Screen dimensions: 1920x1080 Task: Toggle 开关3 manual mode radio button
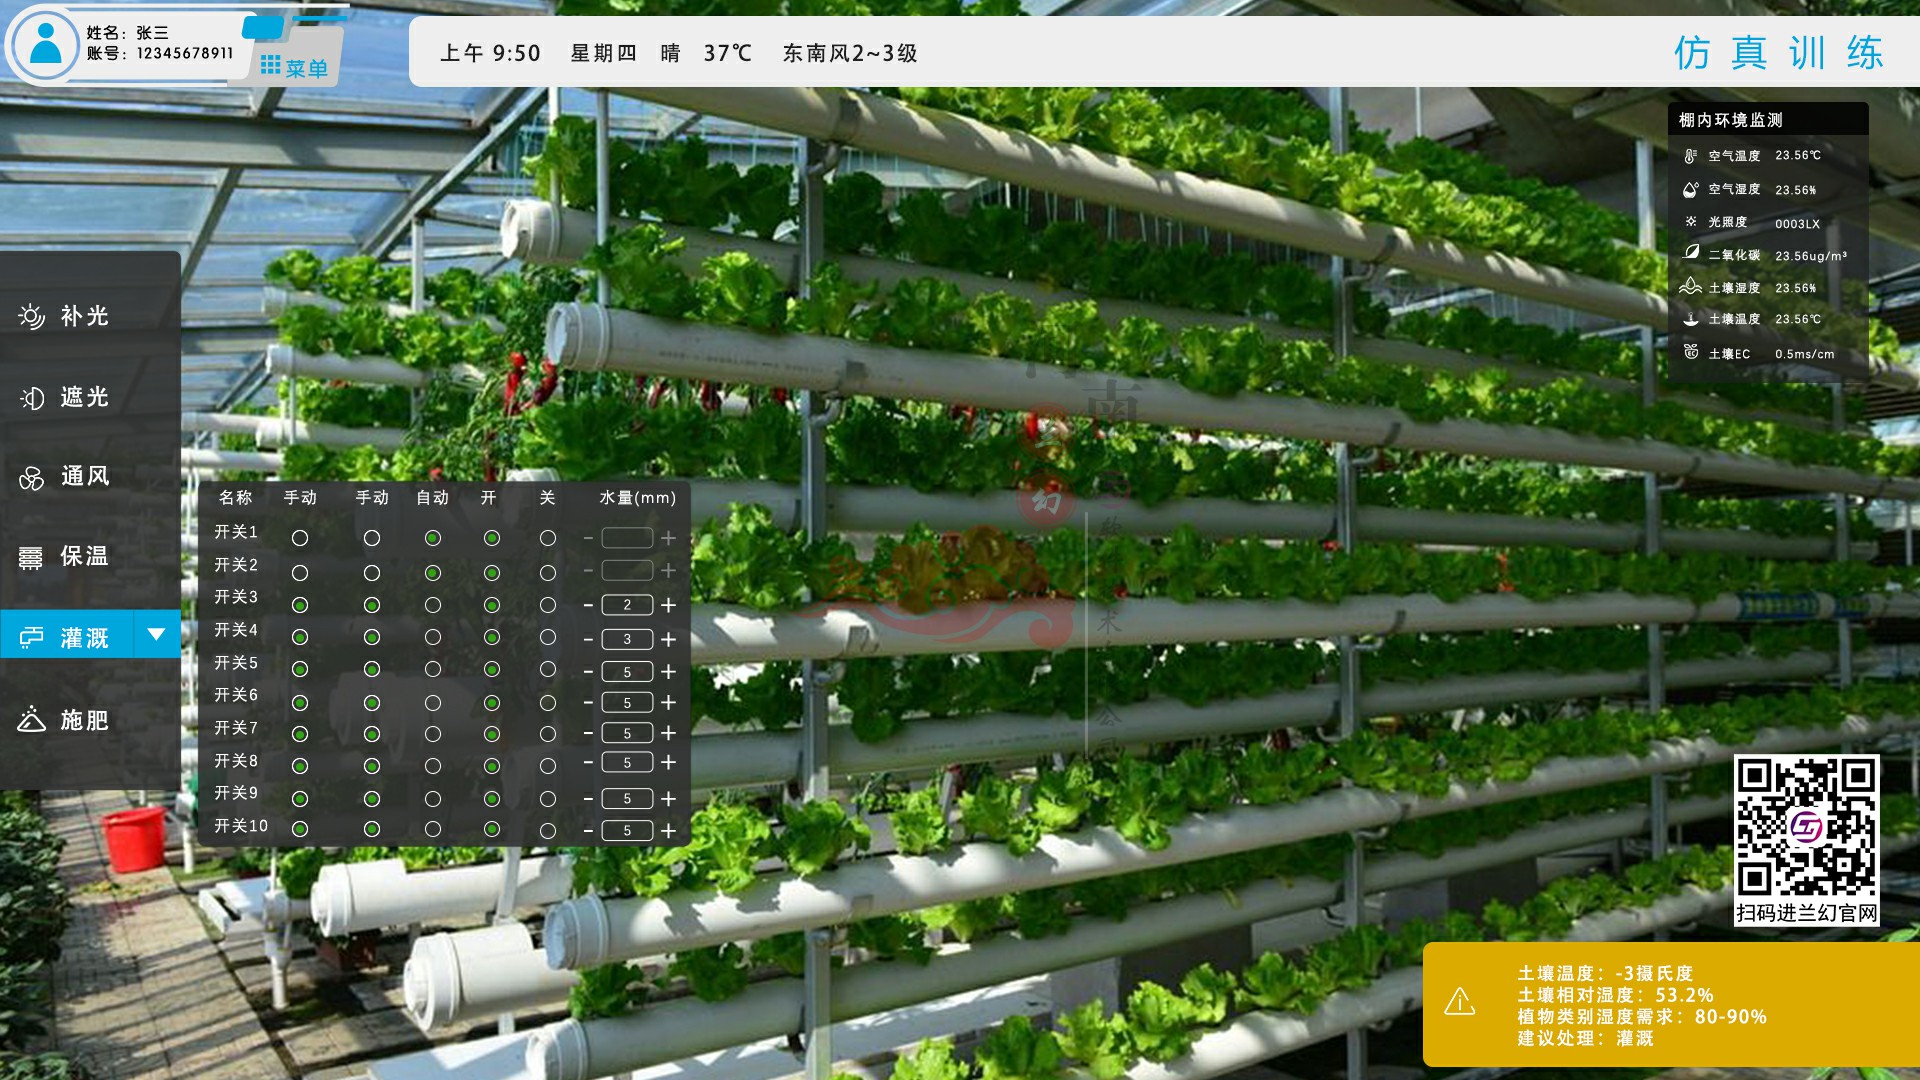(x=302, y=604)
